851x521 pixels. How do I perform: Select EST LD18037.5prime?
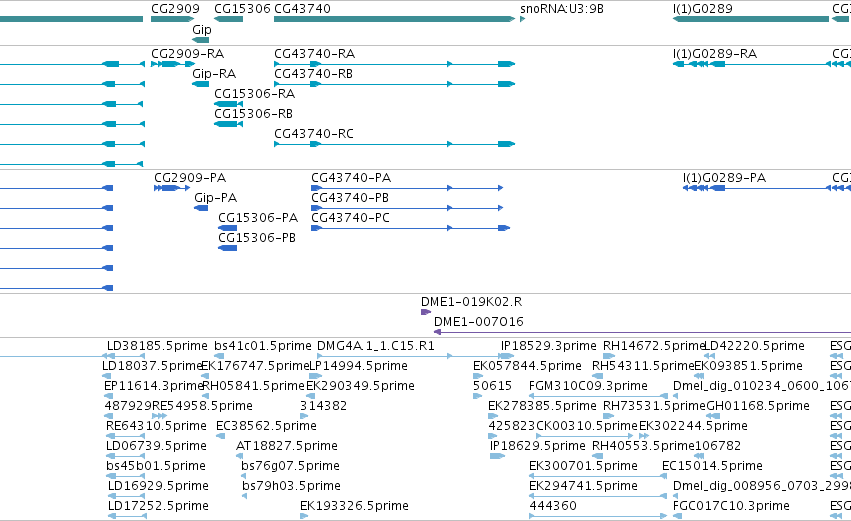(152, 366)
